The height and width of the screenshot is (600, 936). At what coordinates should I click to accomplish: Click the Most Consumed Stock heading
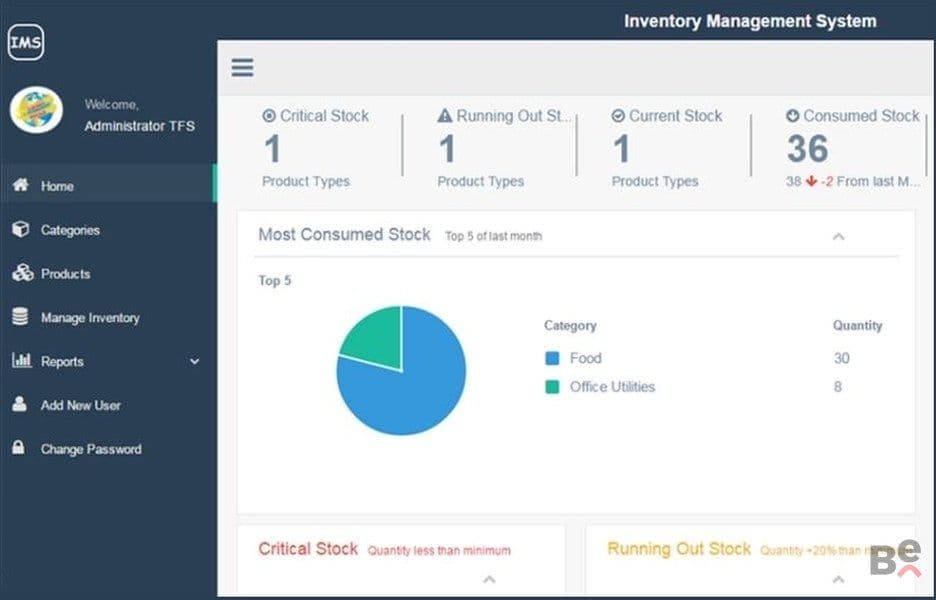(x=344, y=235)
